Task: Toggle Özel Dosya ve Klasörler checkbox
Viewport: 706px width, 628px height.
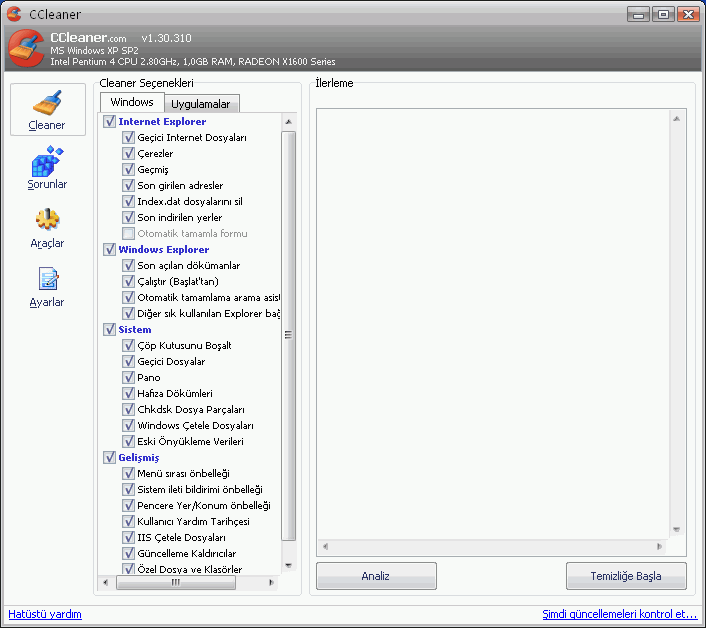Action: point(128,569)
